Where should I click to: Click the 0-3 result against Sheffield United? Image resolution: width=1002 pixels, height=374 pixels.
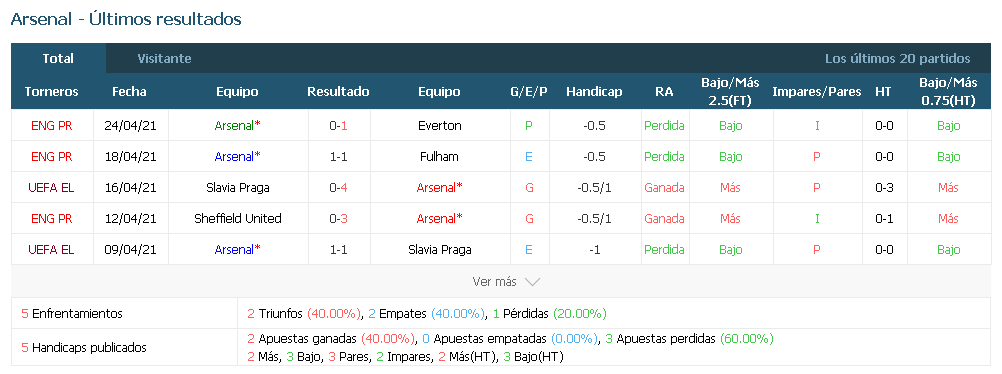click(x=339, y=219)
